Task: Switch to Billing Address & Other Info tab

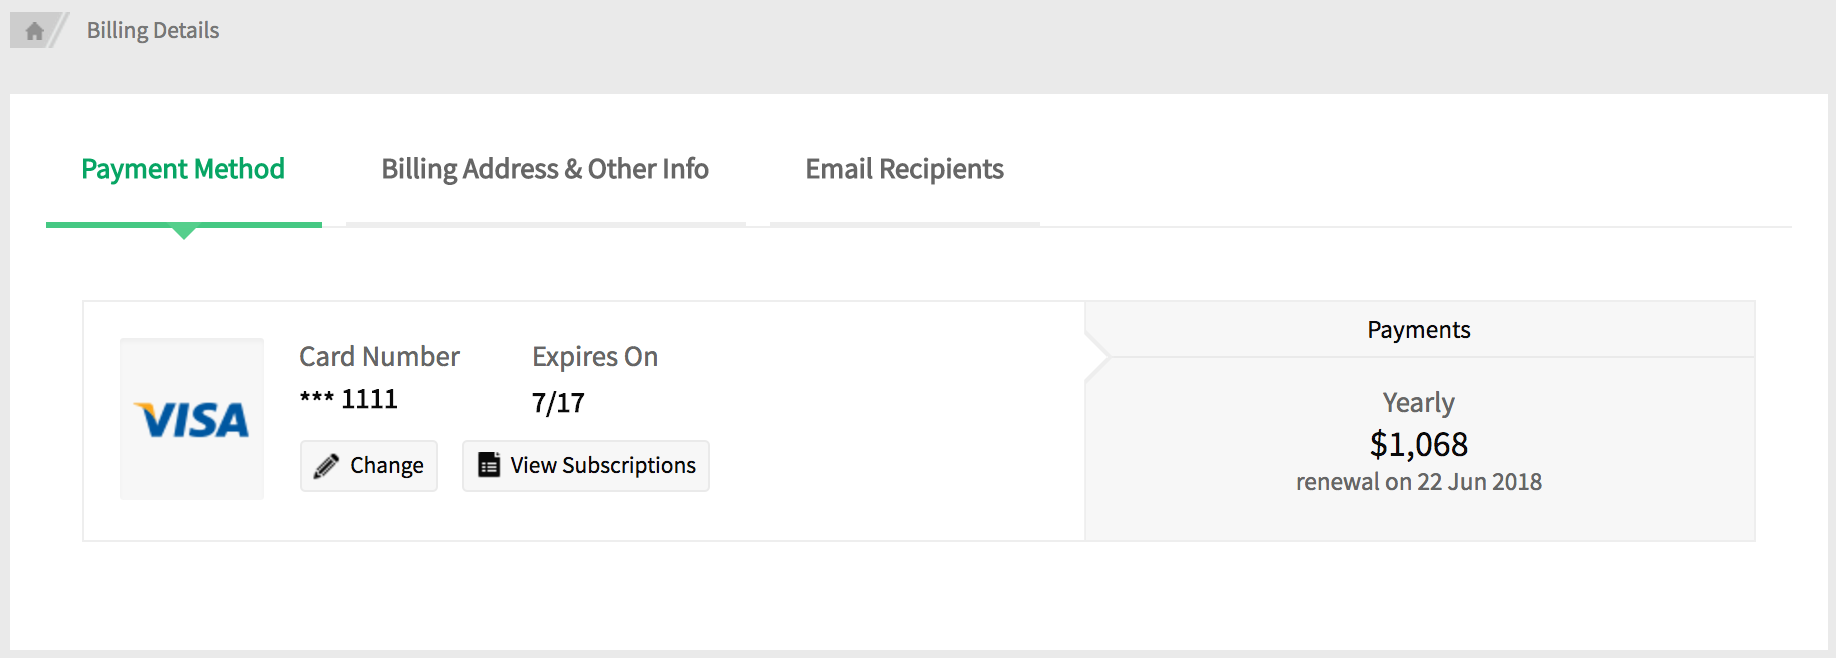Action: coord(545,169)
